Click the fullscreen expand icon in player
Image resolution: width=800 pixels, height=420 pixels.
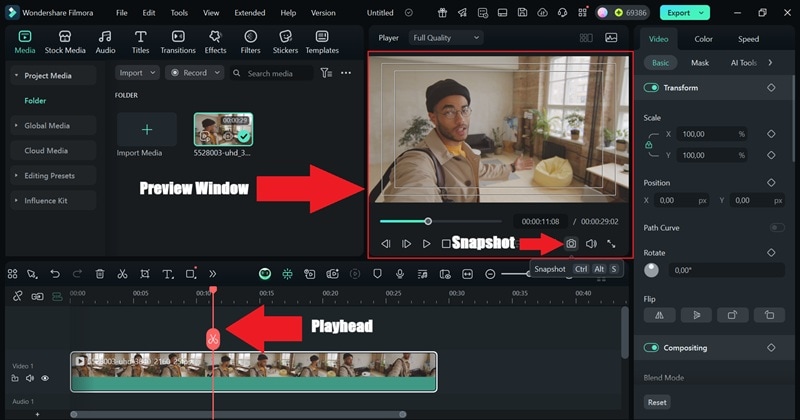coord(611,244)
